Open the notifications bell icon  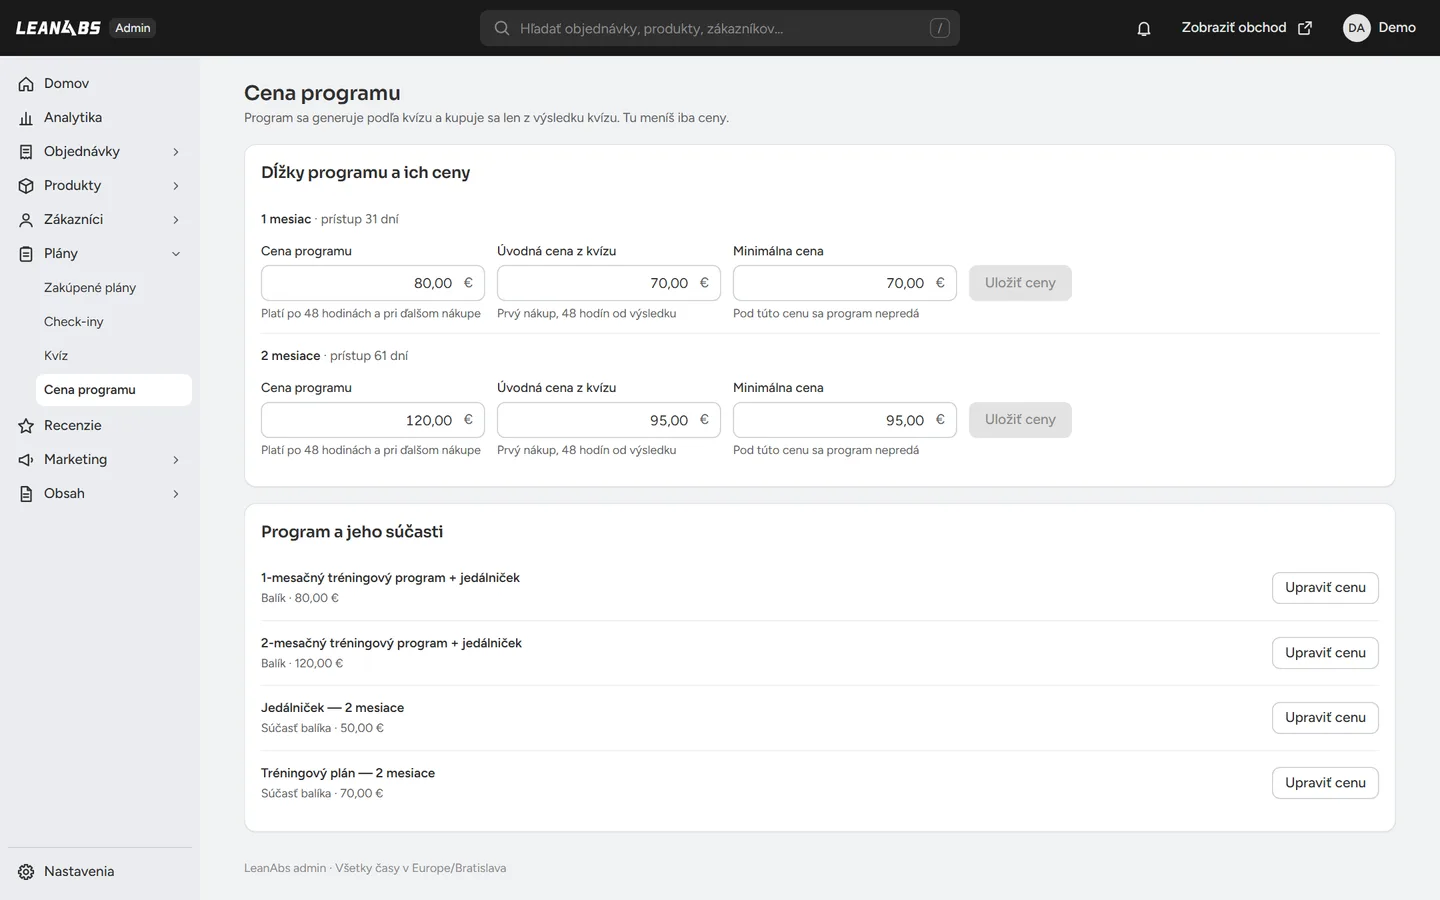[1144, 28]
